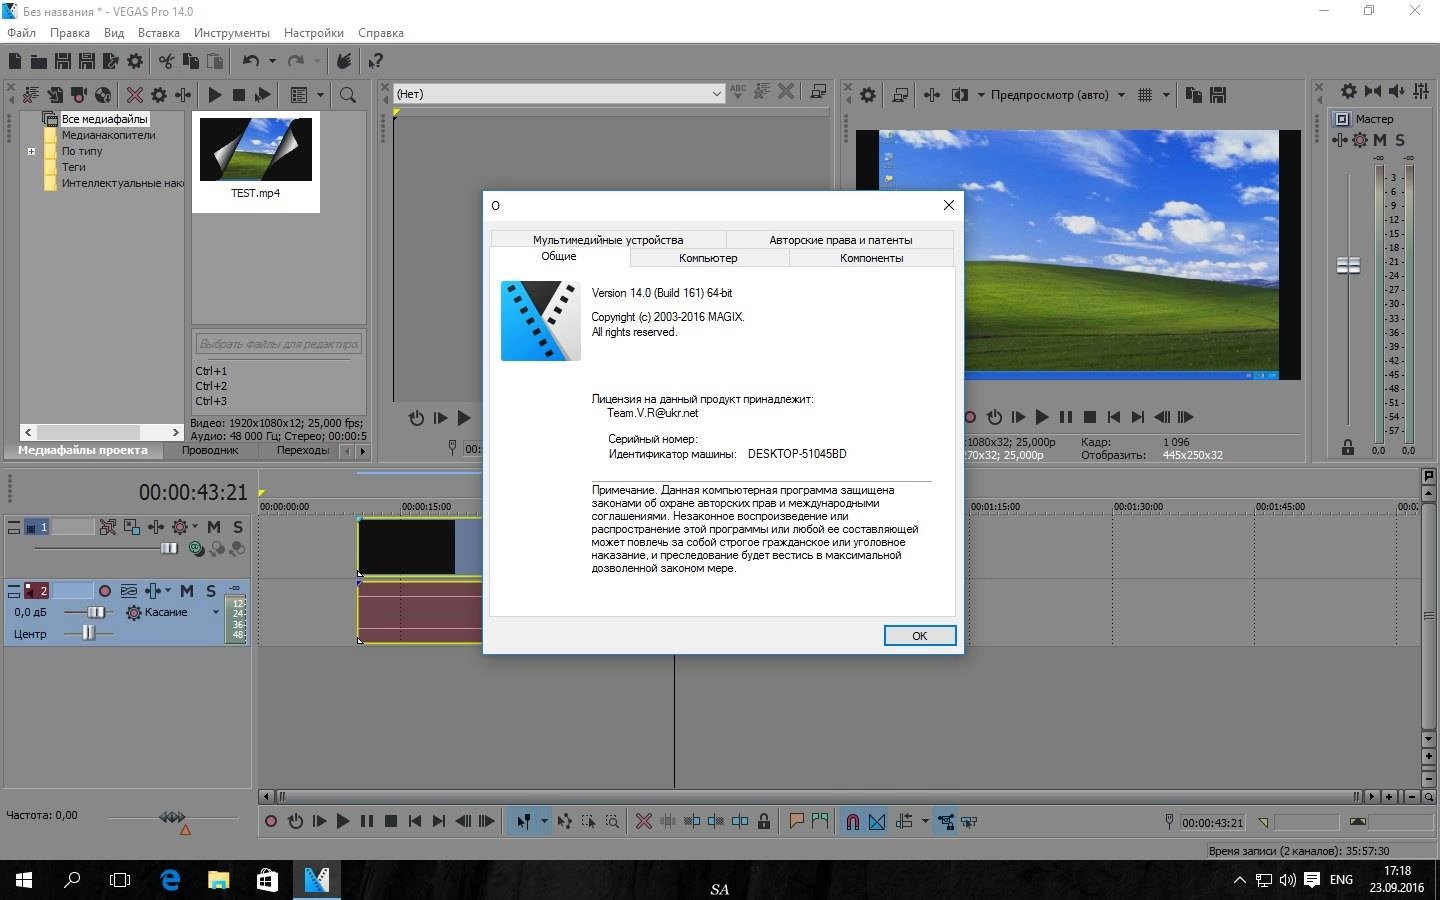
Task: Click Remove selected media red X icon
Action: pos(135,95)
